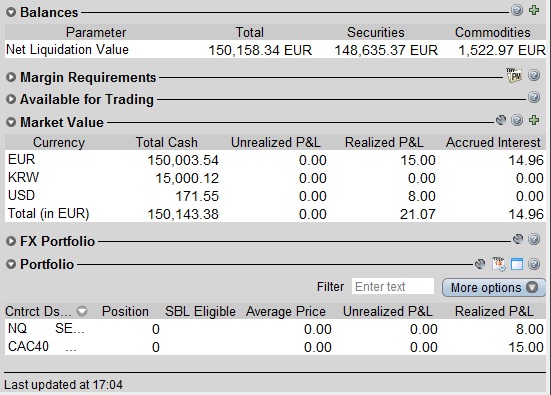Click the Realized P&L portfolio column header
Viewport: 551px width, 395px height.
[494, 311]
